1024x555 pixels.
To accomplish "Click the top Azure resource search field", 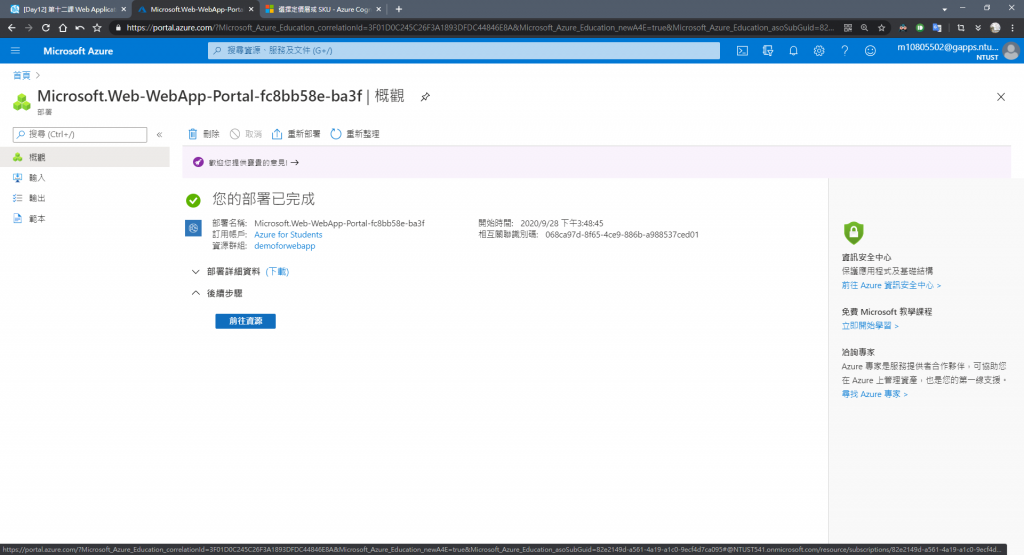I will [x=464, y=50].
